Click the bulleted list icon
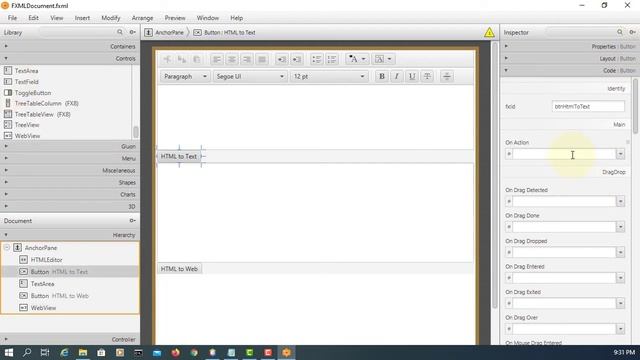This screenshot has width=640, height=360. point(316,59)
